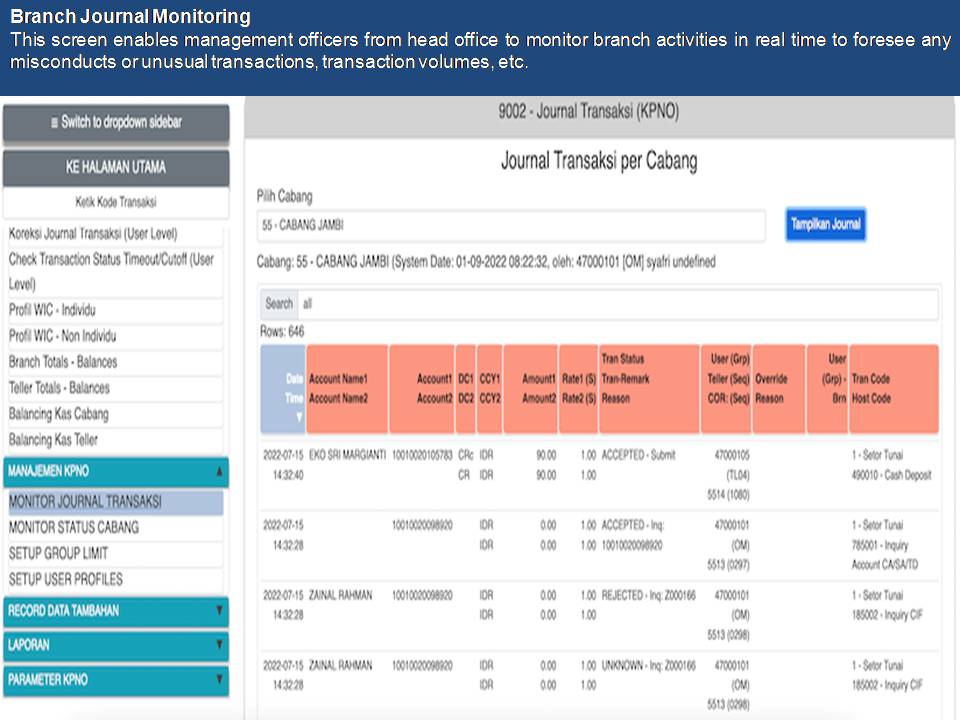Viewport: 960px width, 720px height.
Task: Go to KE HALAMAN UTAMA
Action: pos(116,167)
